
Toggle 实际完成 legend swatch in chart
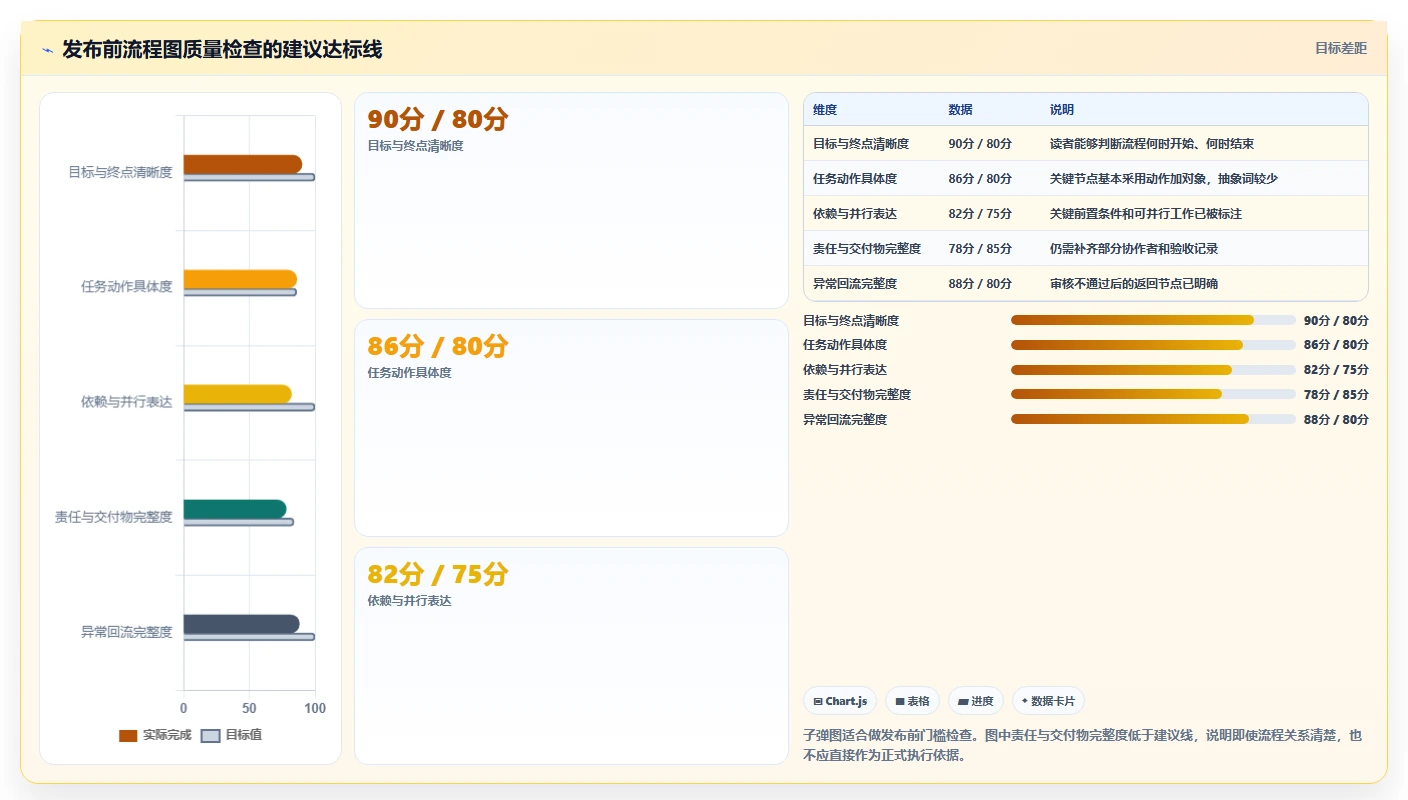128,735
